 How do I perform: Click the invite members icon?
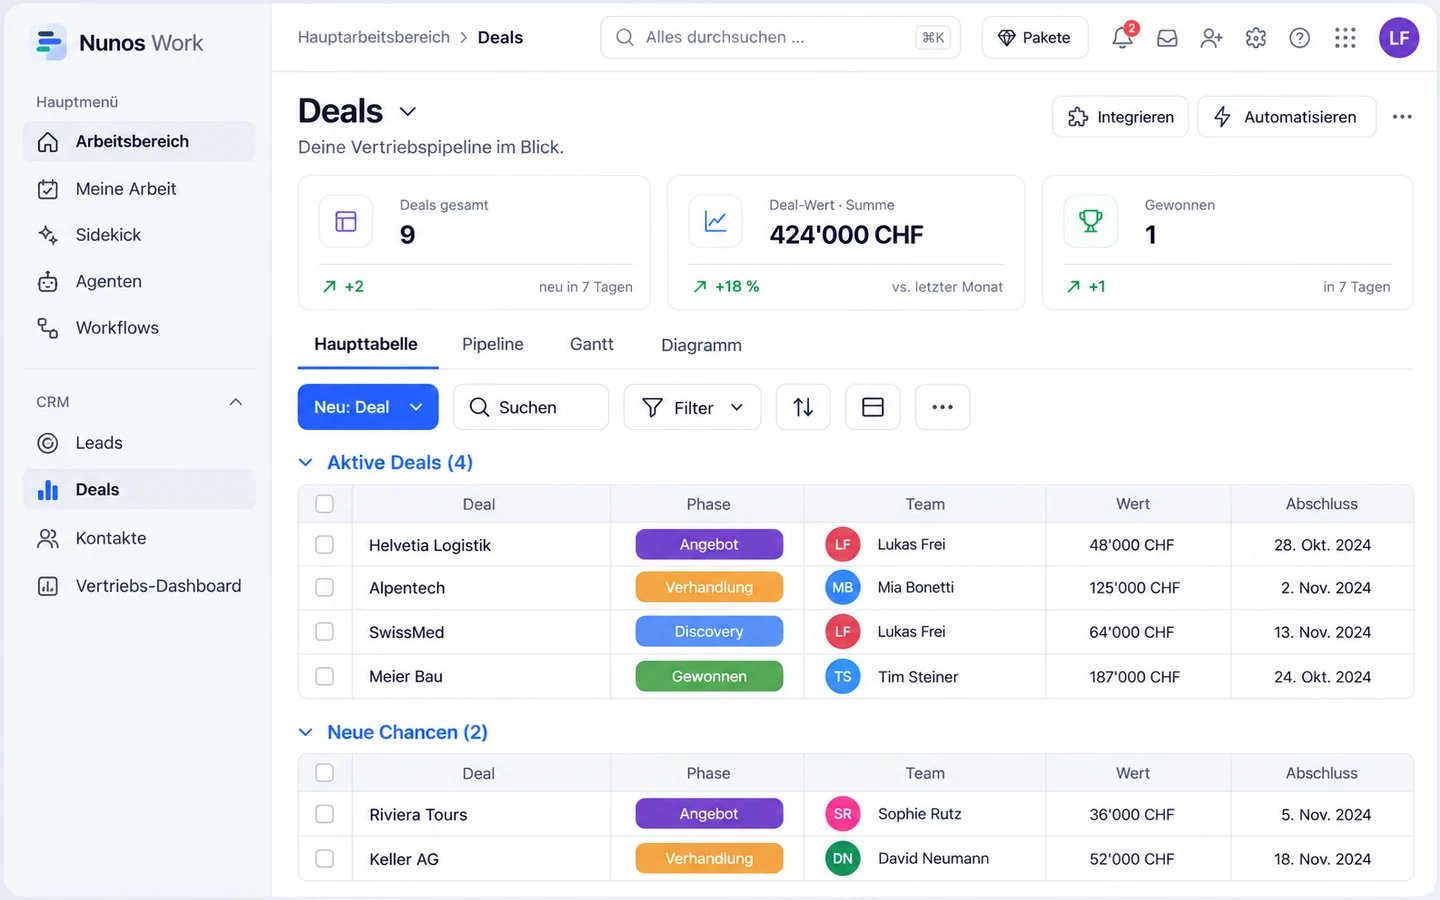pos(1211,38)
